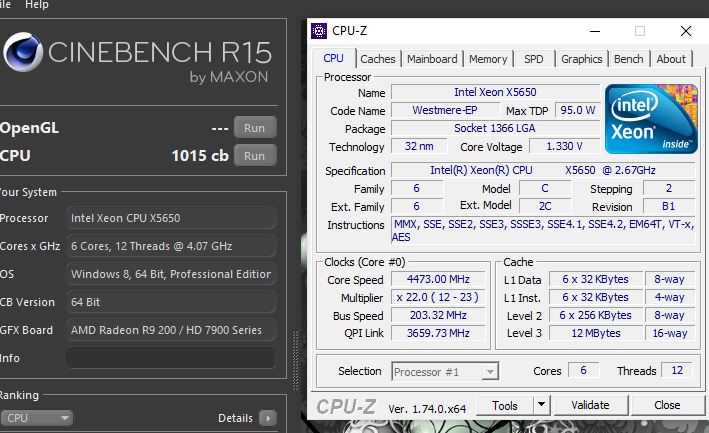The image size is (709, 433).
Task: Click the Cores value 6 in CPU-Z
Action: 583,371
